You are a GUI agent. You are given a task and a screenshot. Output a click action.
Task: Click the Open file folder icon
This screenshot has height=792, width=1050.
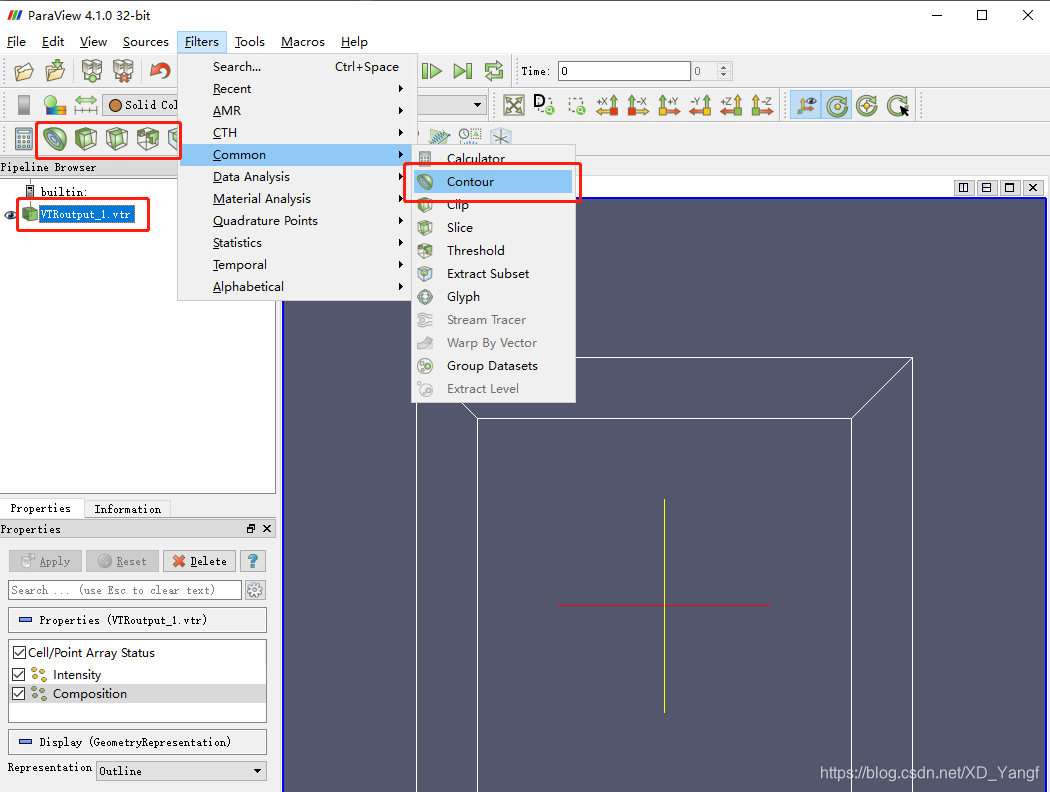(x=24, y=70)
